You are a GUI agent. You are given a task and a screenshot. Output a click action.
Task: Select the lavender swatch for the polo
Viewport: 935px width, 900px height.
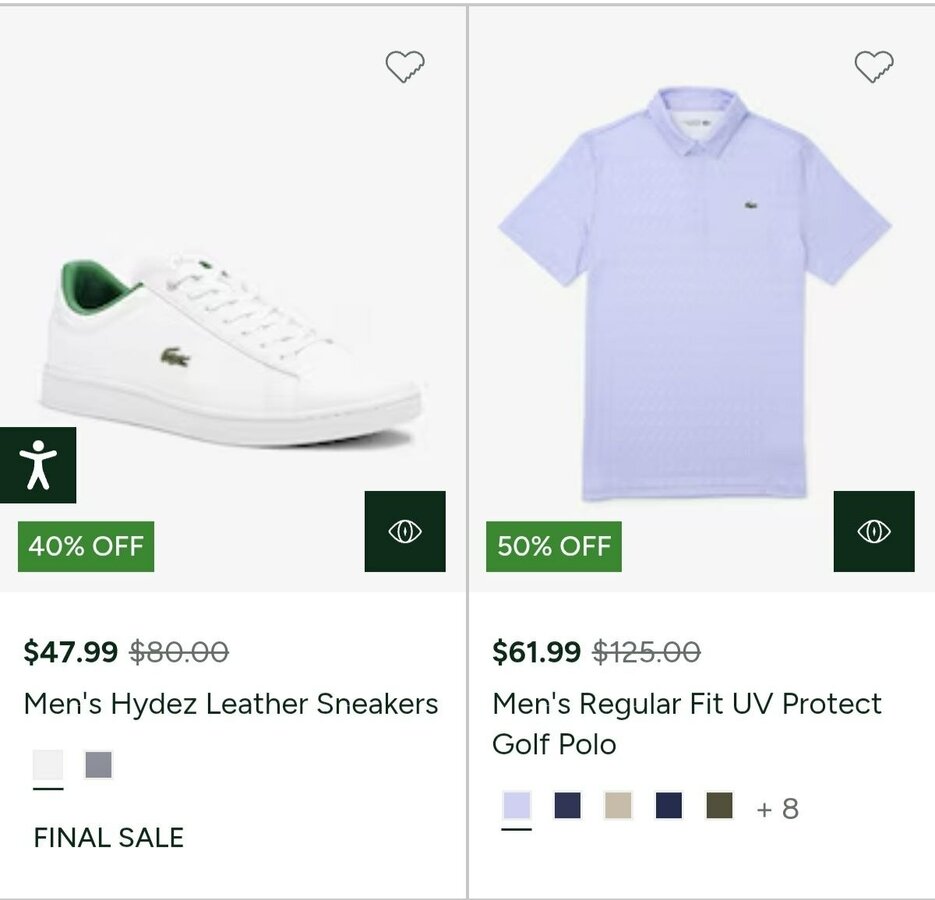pyautogui.click(x=517, y=805)
